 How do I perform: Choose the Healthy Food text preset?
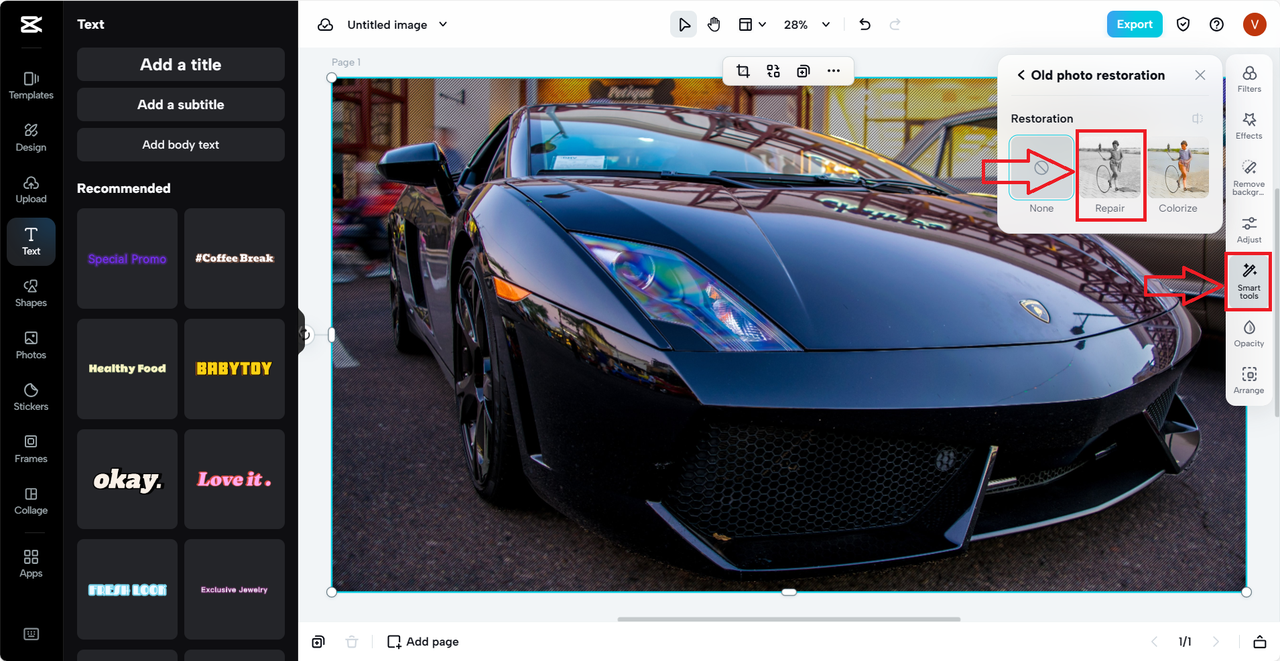127,369
